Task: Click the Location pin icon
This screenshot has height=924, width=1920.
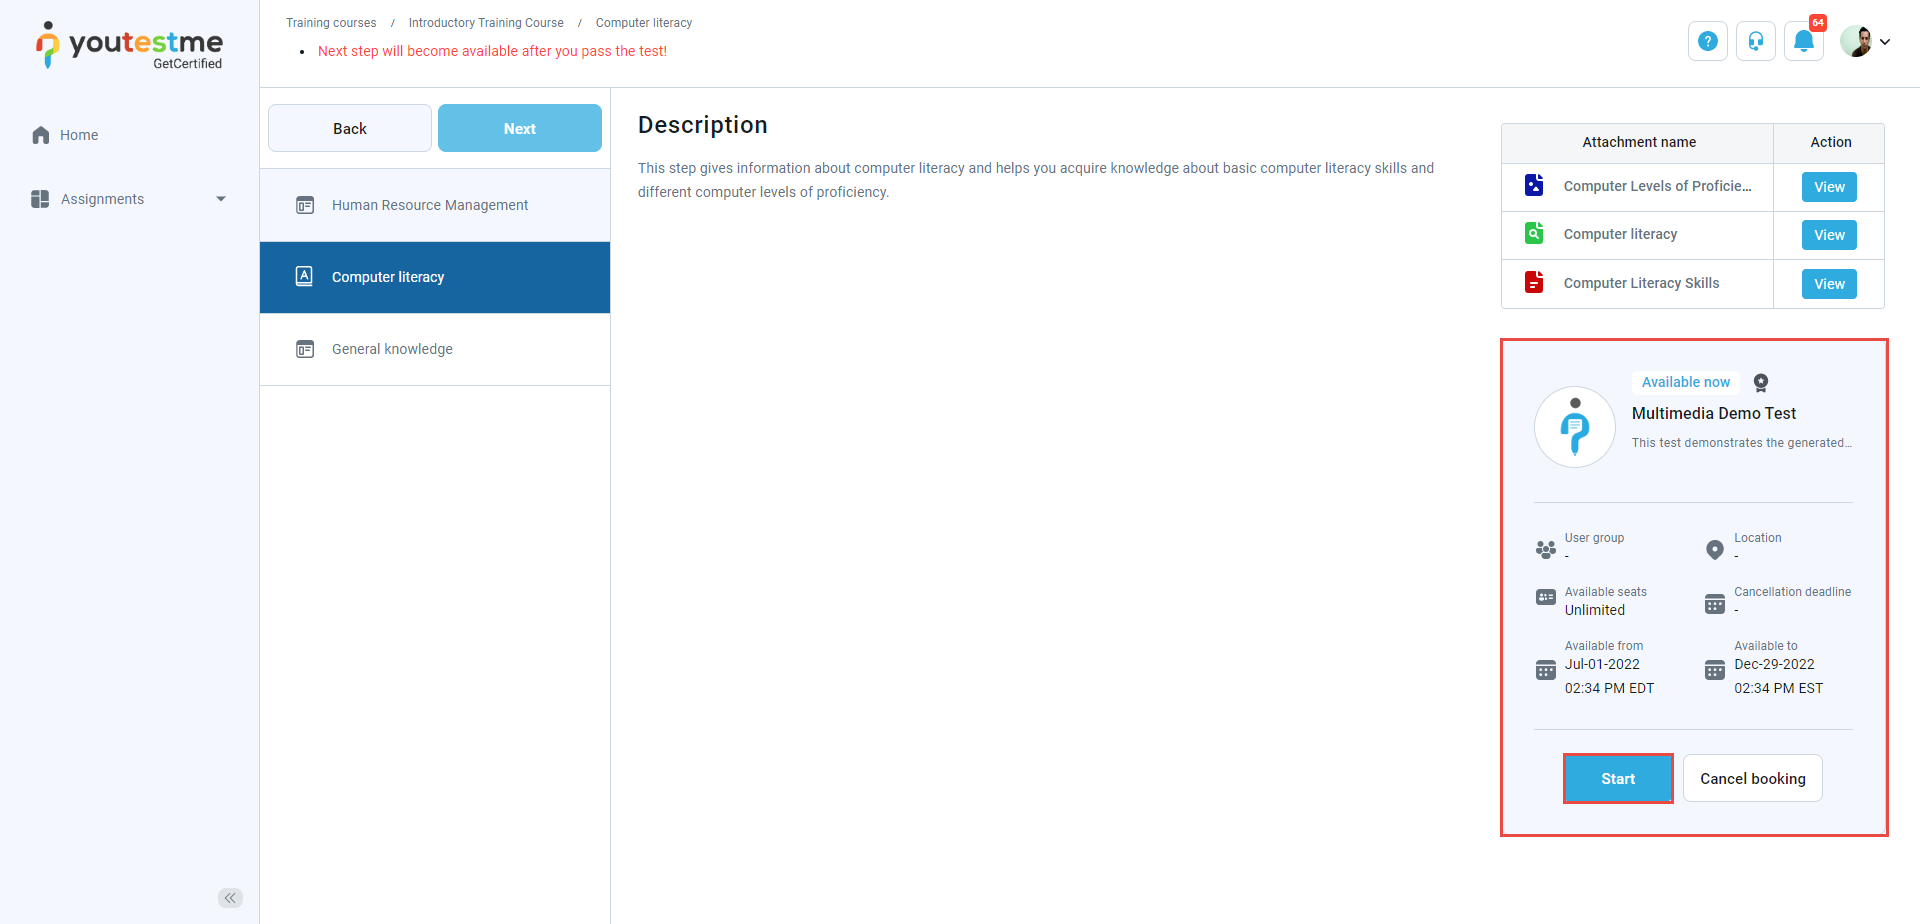Action: click(x=1715, y=549)
